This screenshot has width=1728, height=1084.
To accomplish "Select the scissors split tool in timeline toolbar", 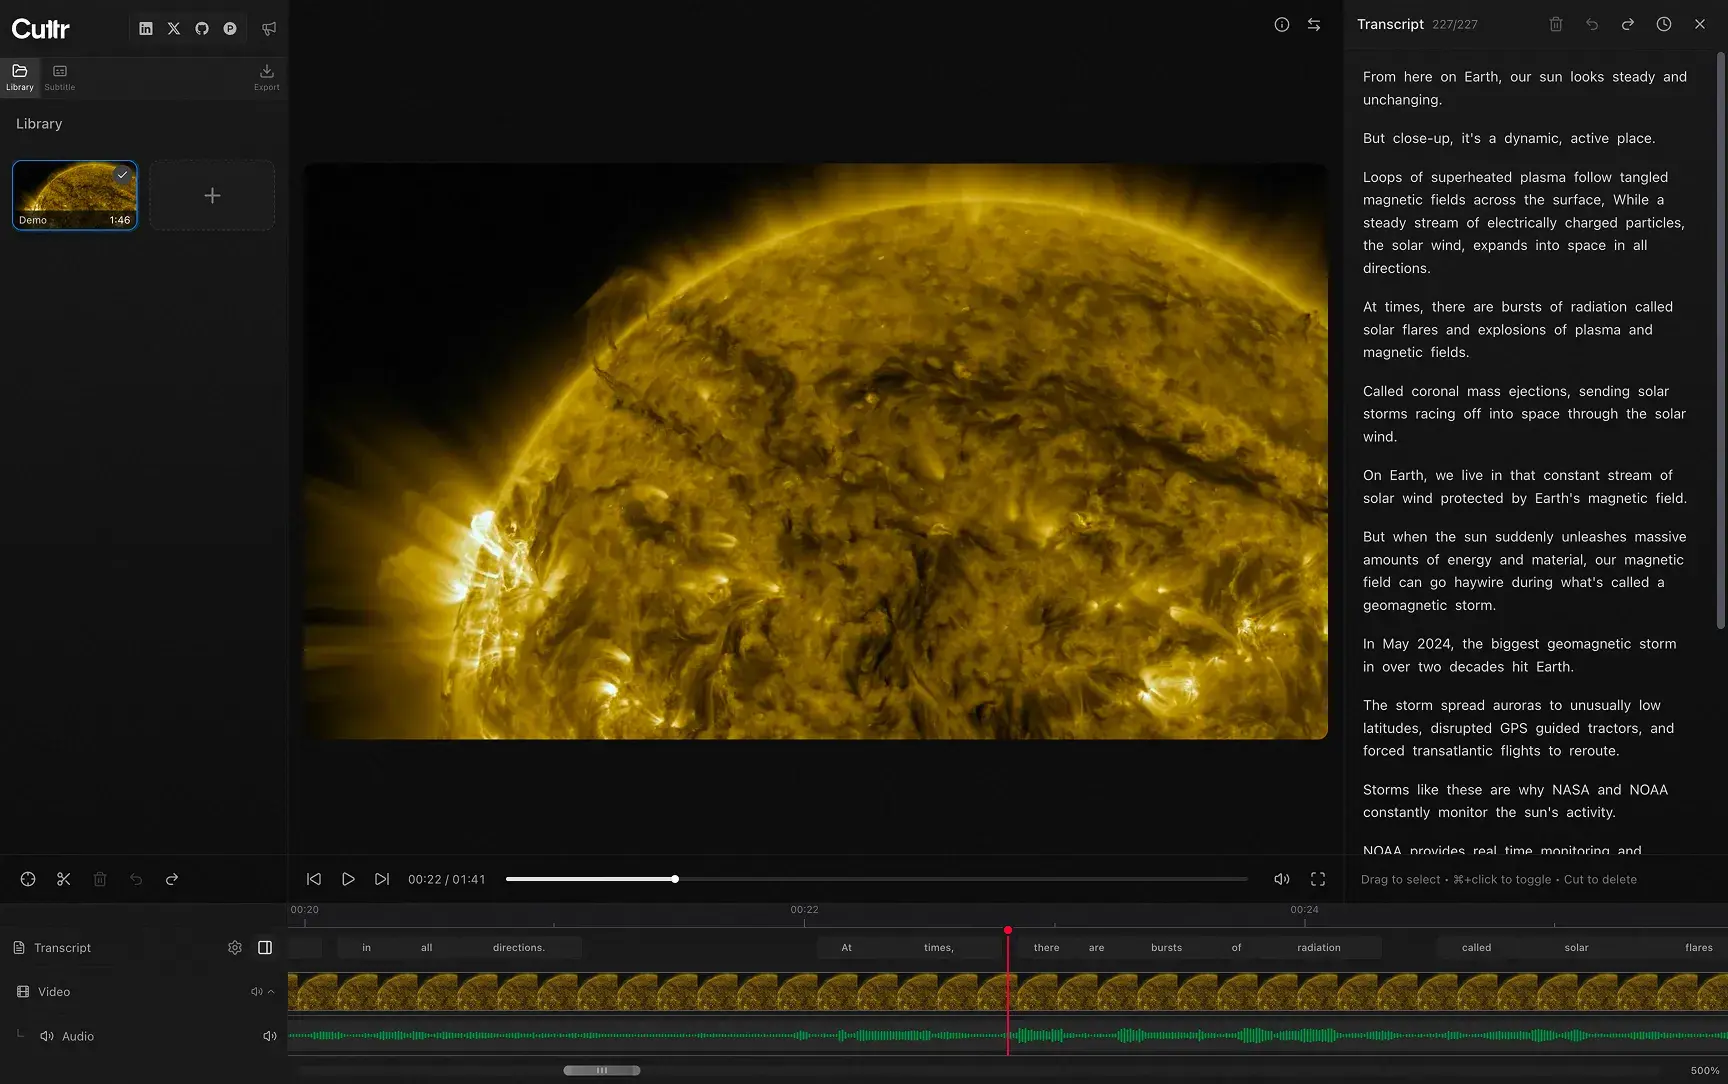I will (x=63, y=879).
